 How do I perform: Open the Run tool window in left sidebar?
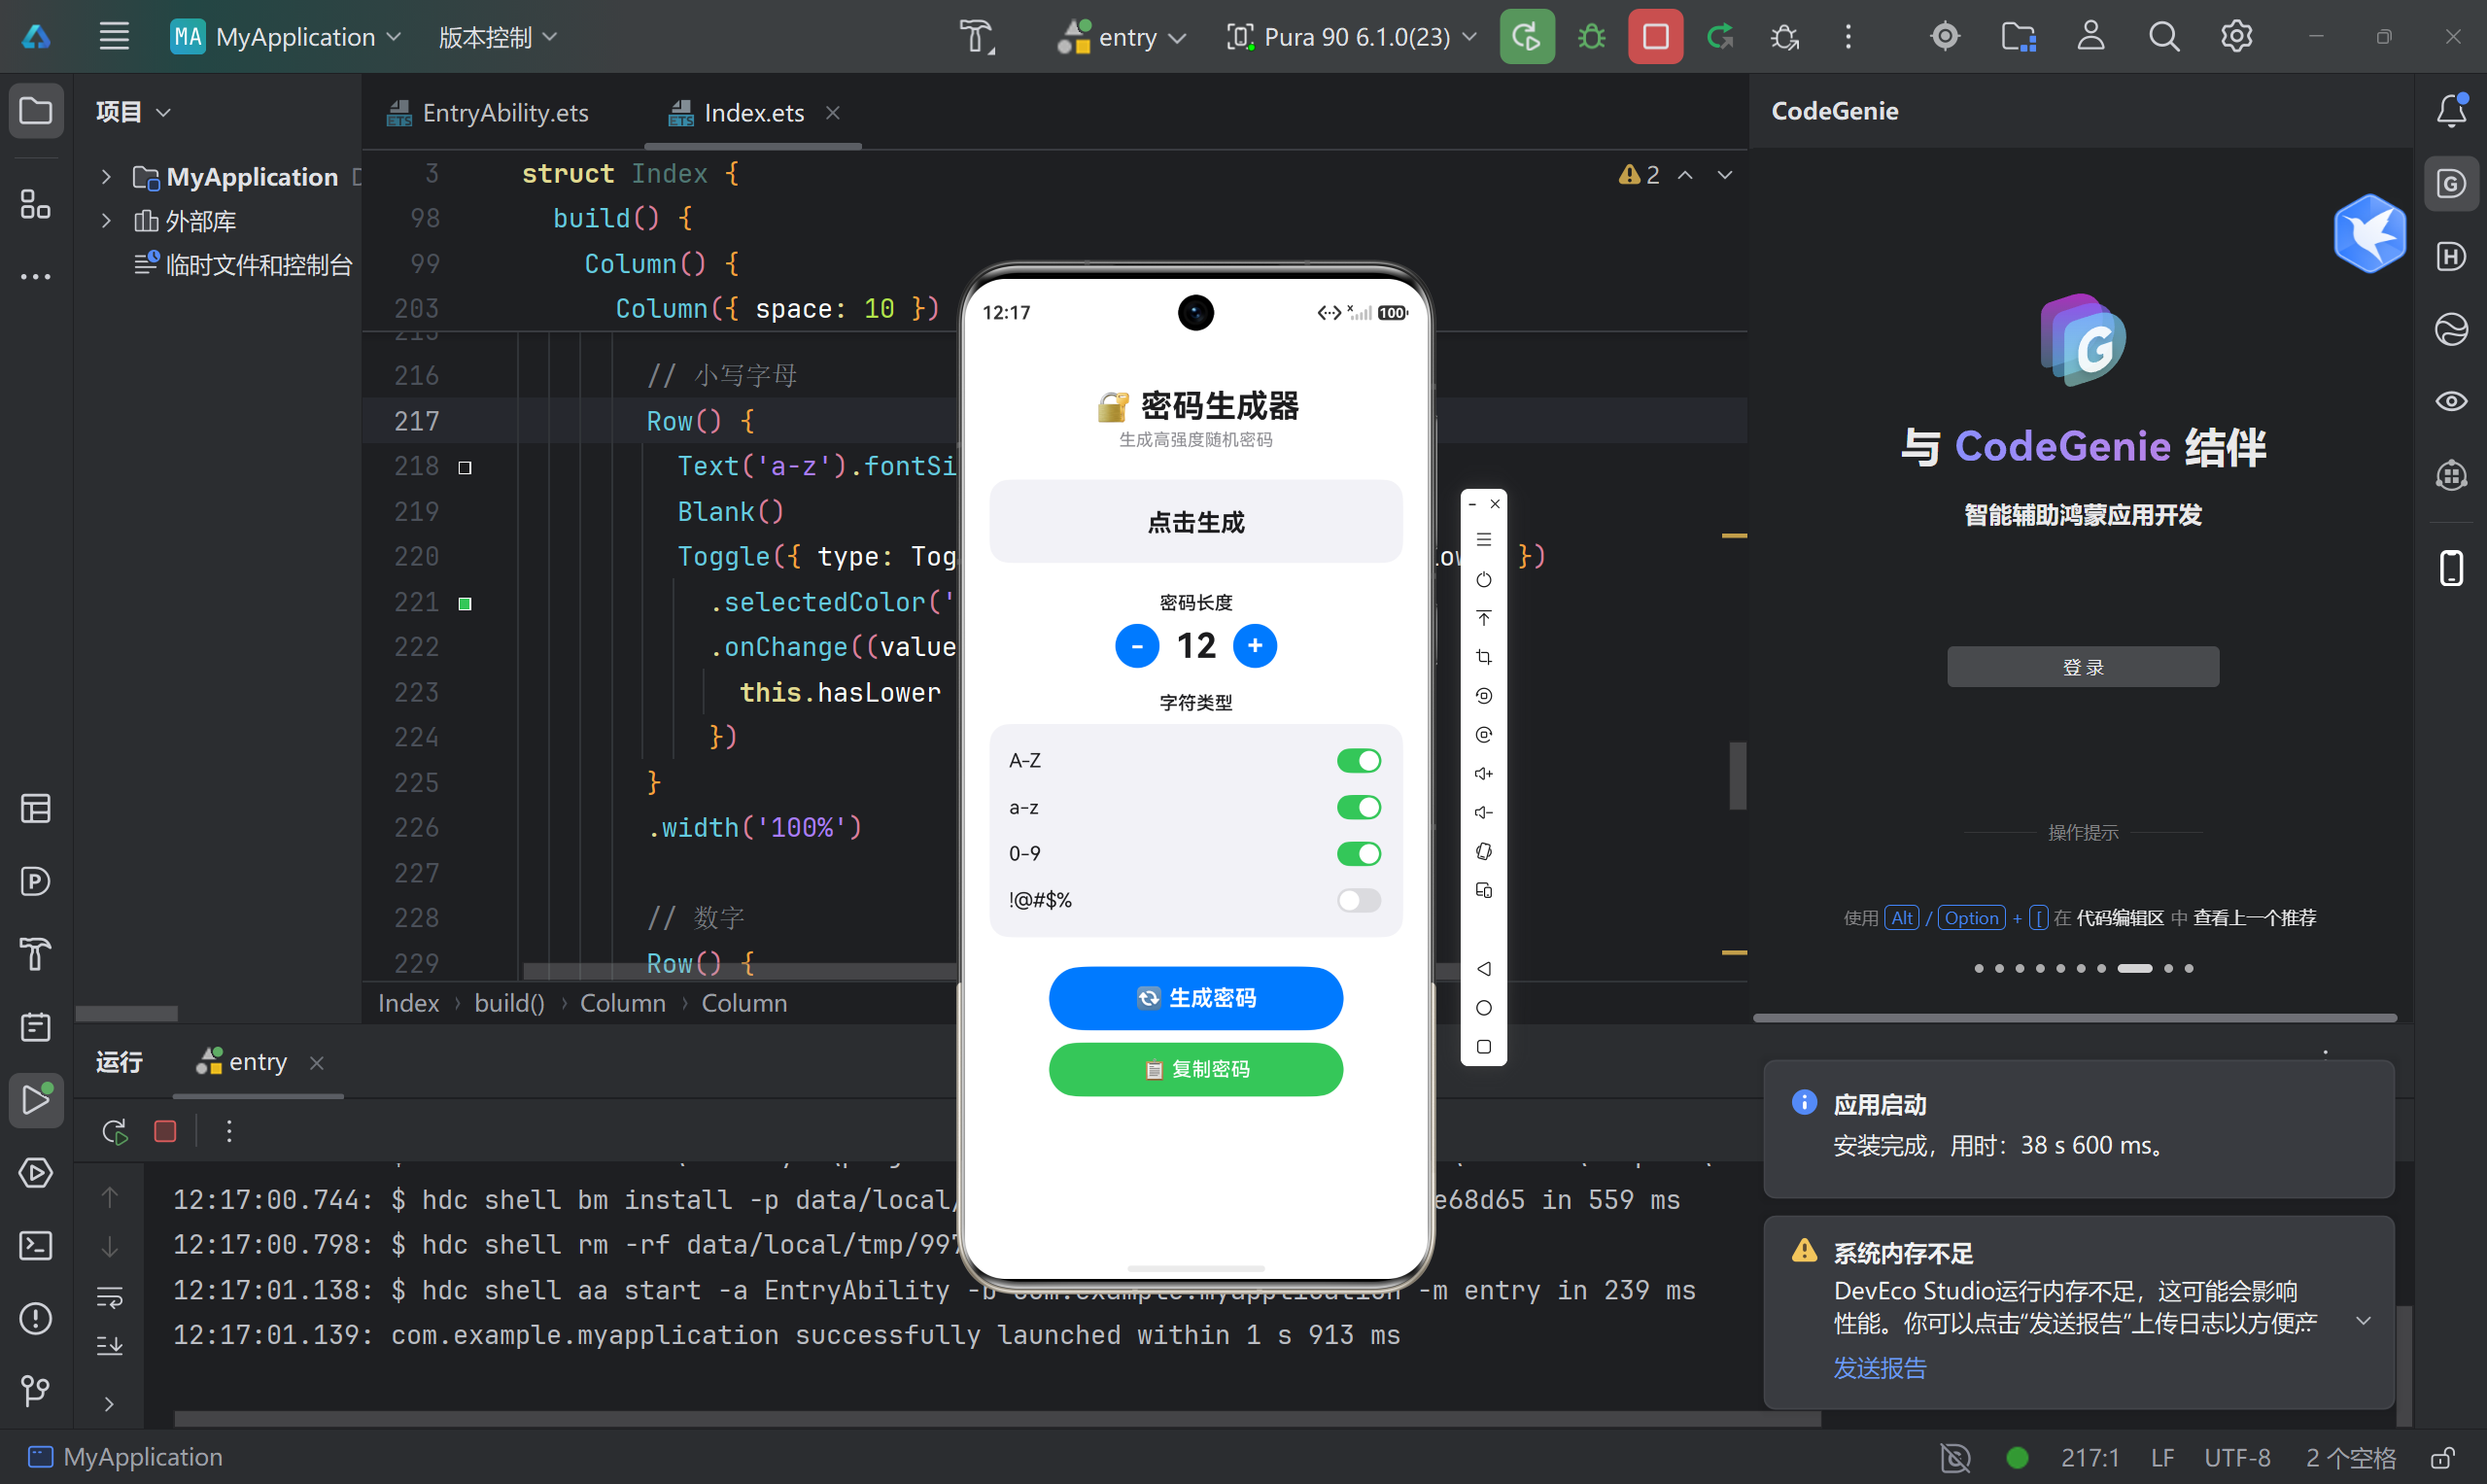(36, 1100)
